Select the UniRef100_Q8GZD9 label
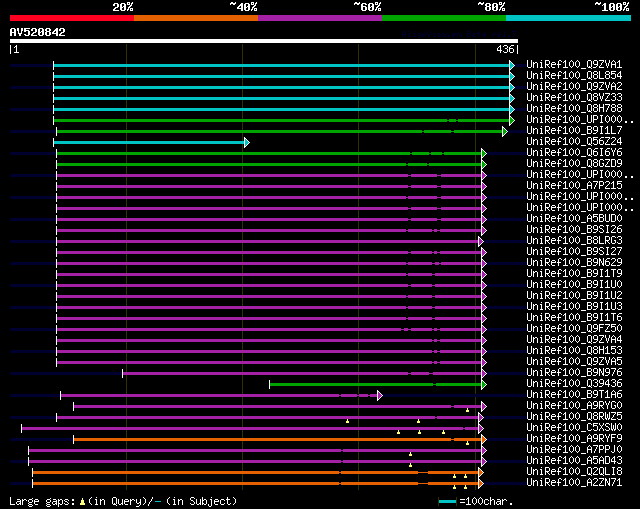Screen dimensions: 640x509 (574, 164)
